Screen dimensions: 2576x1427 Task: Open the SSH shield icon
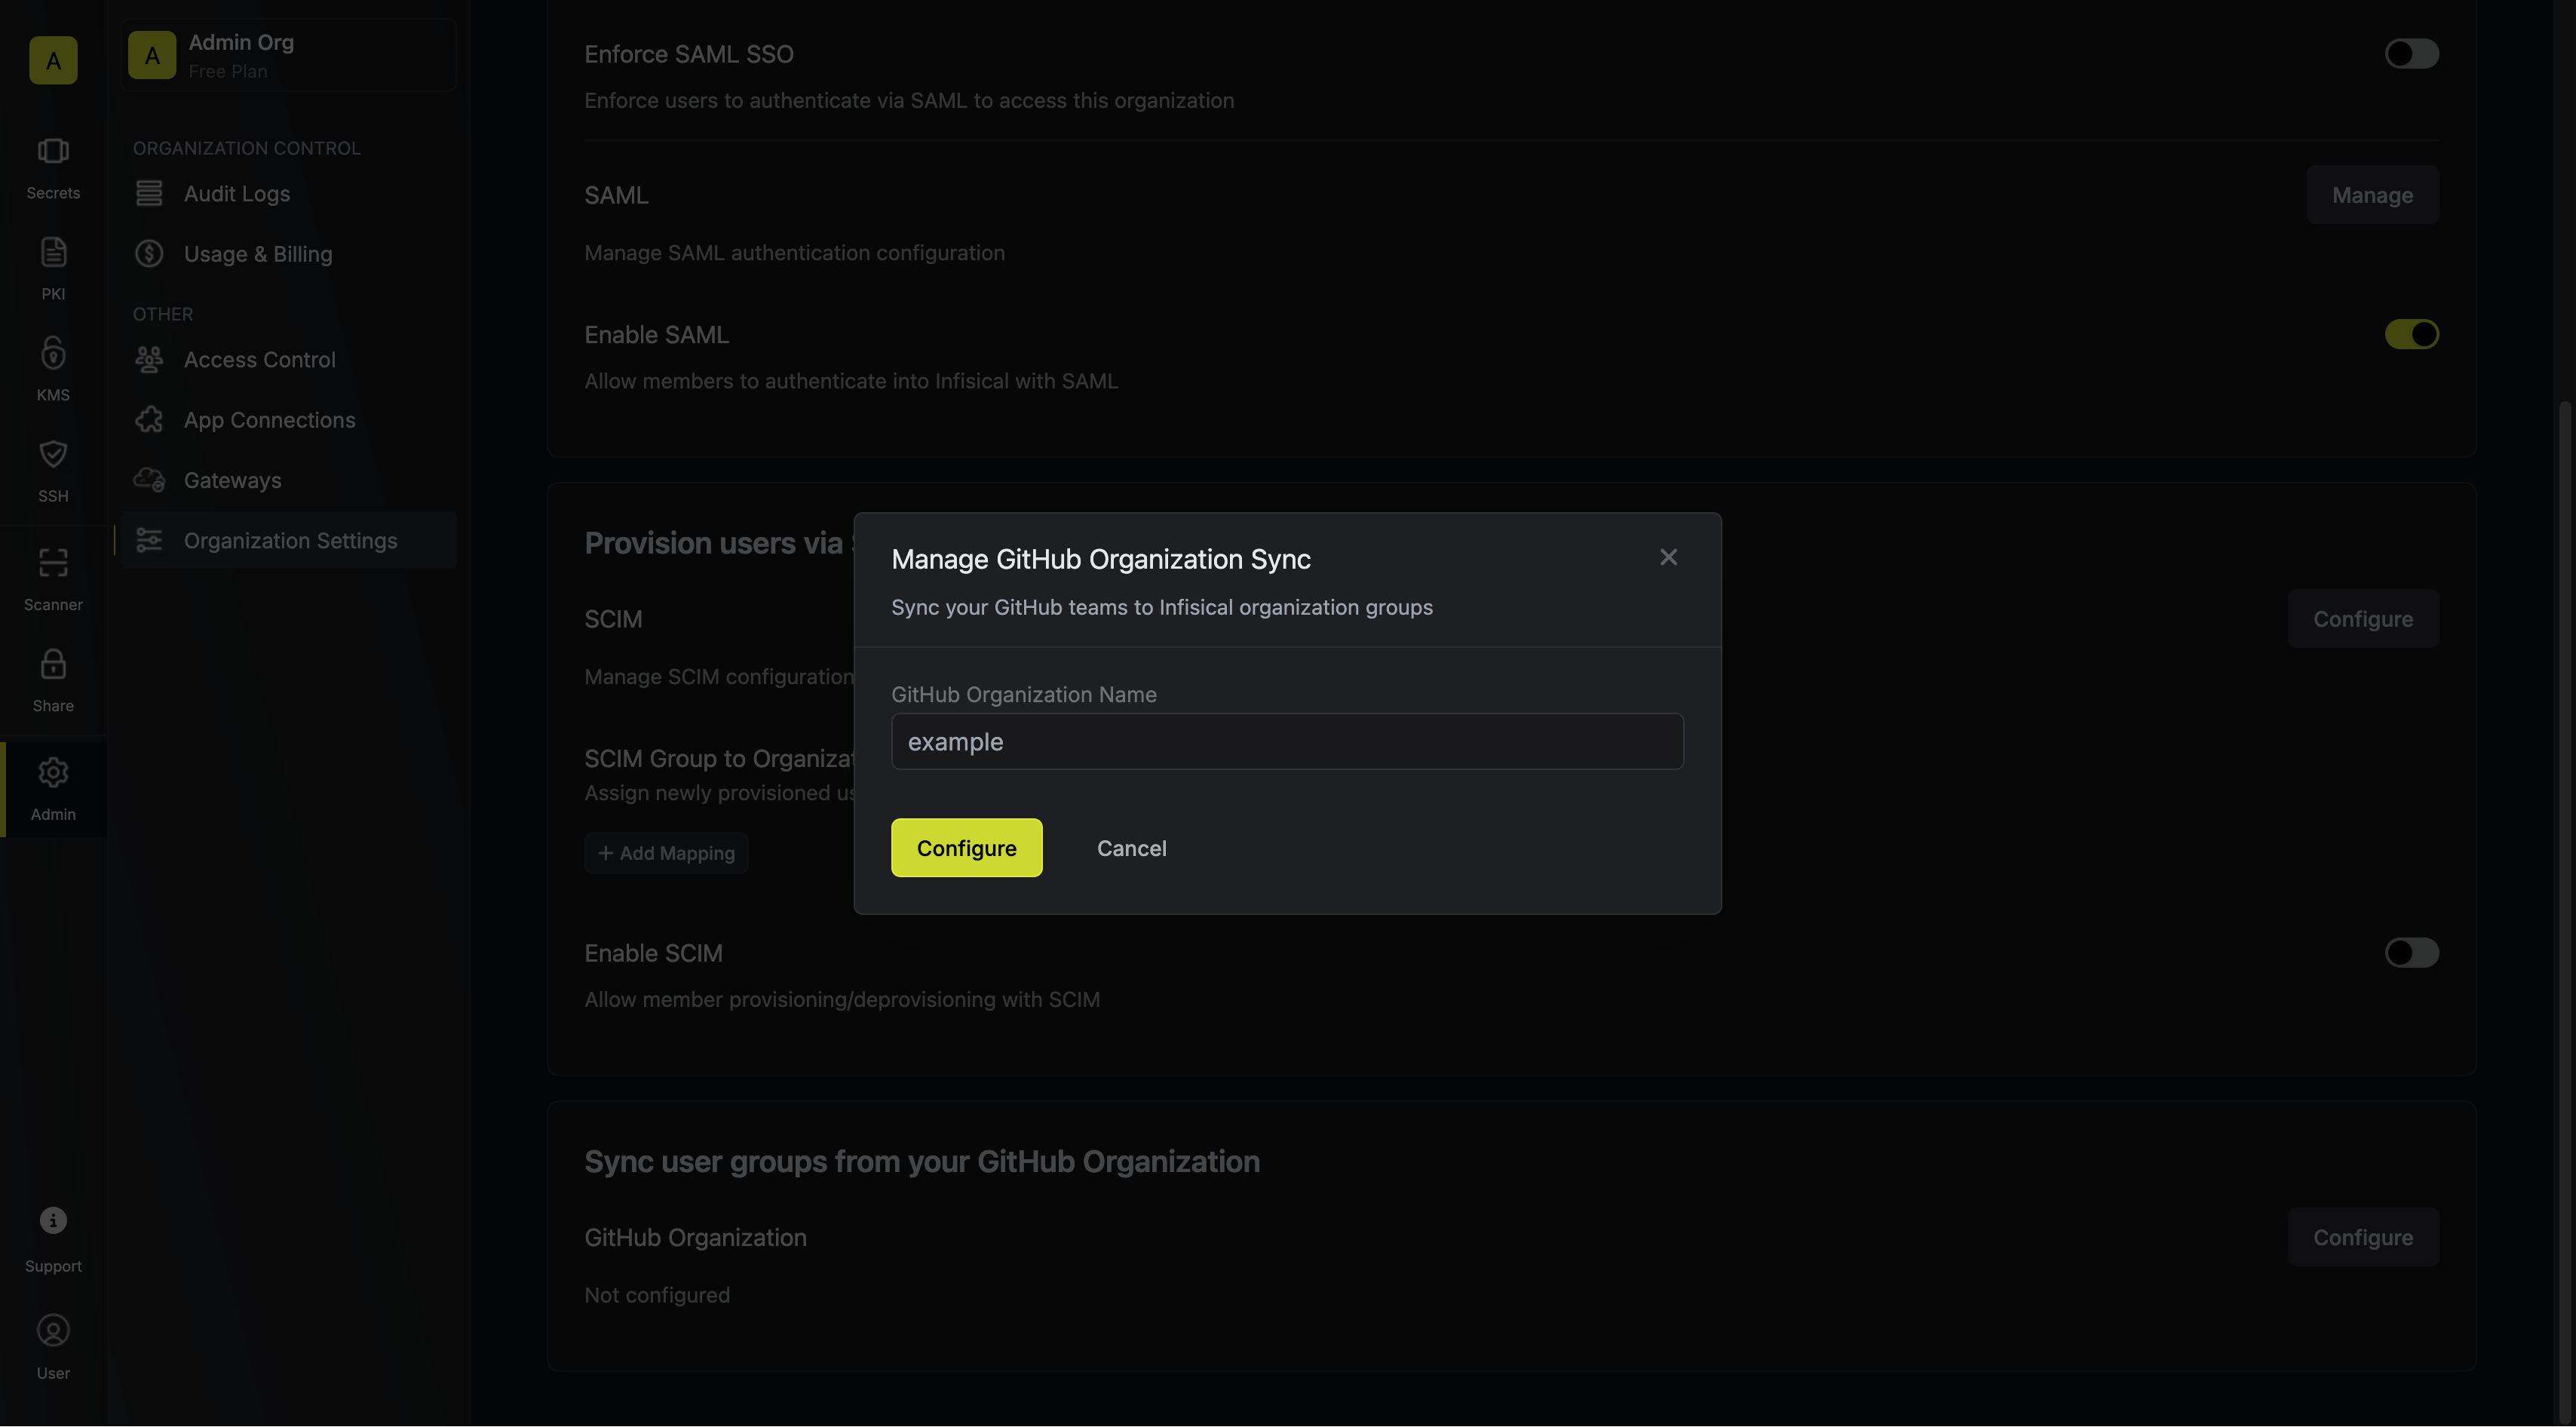pyautogui.click(x=53, y=454)
